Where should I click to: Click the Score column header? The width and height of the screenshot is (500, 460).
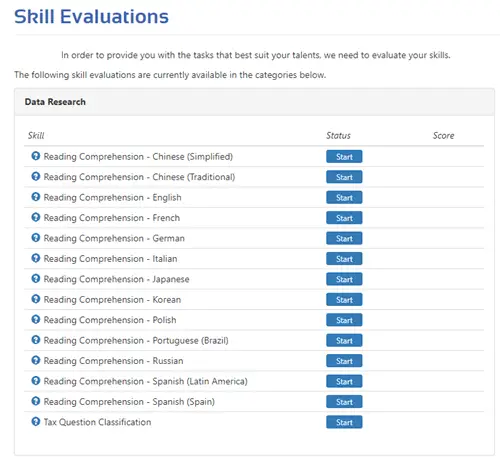pyautogui.click(x=443, y=135)
